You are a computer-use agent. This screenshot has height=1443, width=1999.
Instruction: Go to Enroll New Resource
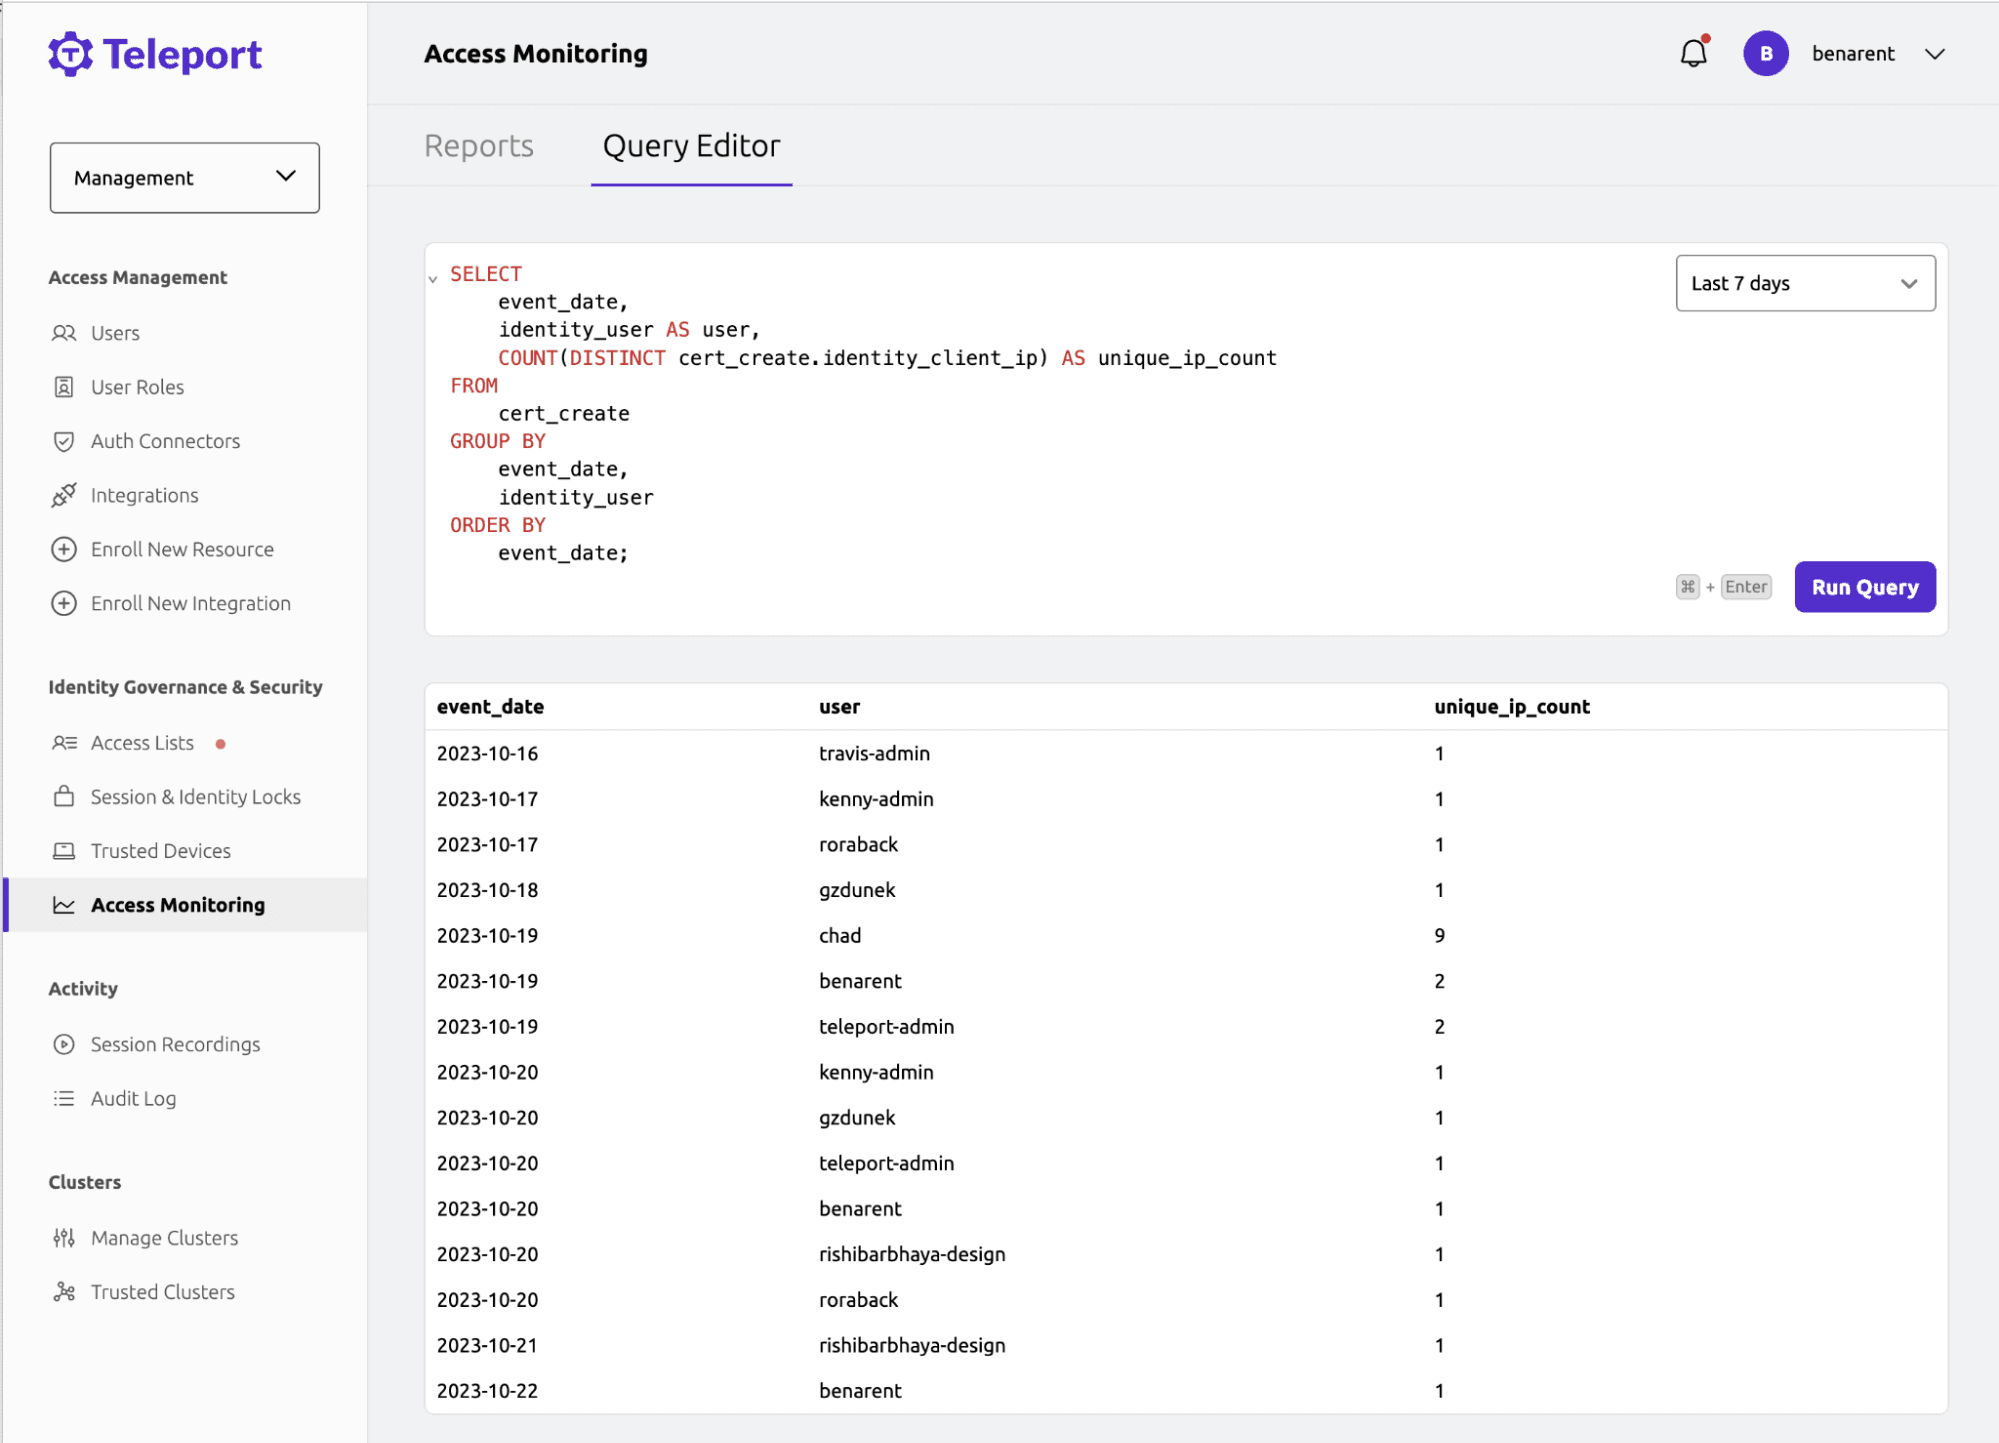182,549
